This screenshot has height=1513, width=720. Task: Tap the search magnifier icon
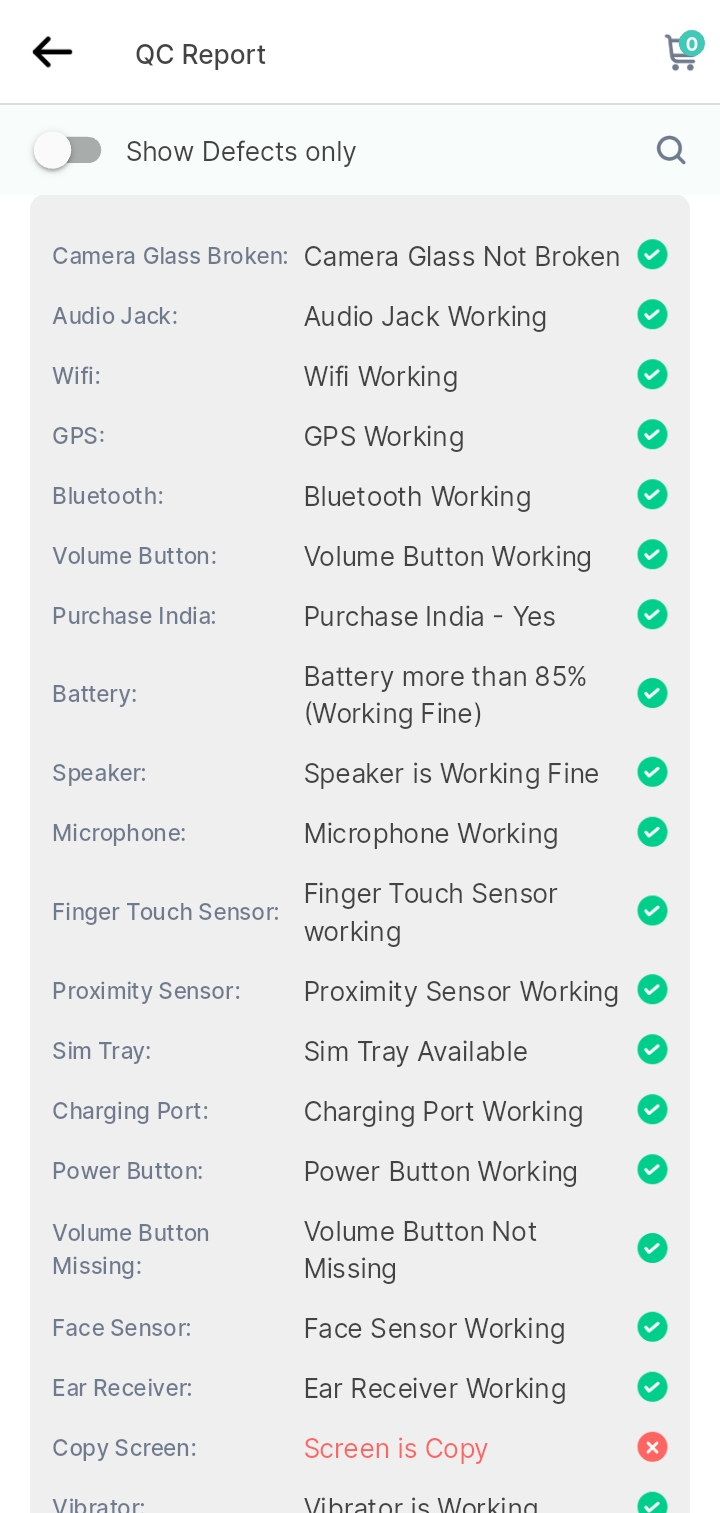671,151
